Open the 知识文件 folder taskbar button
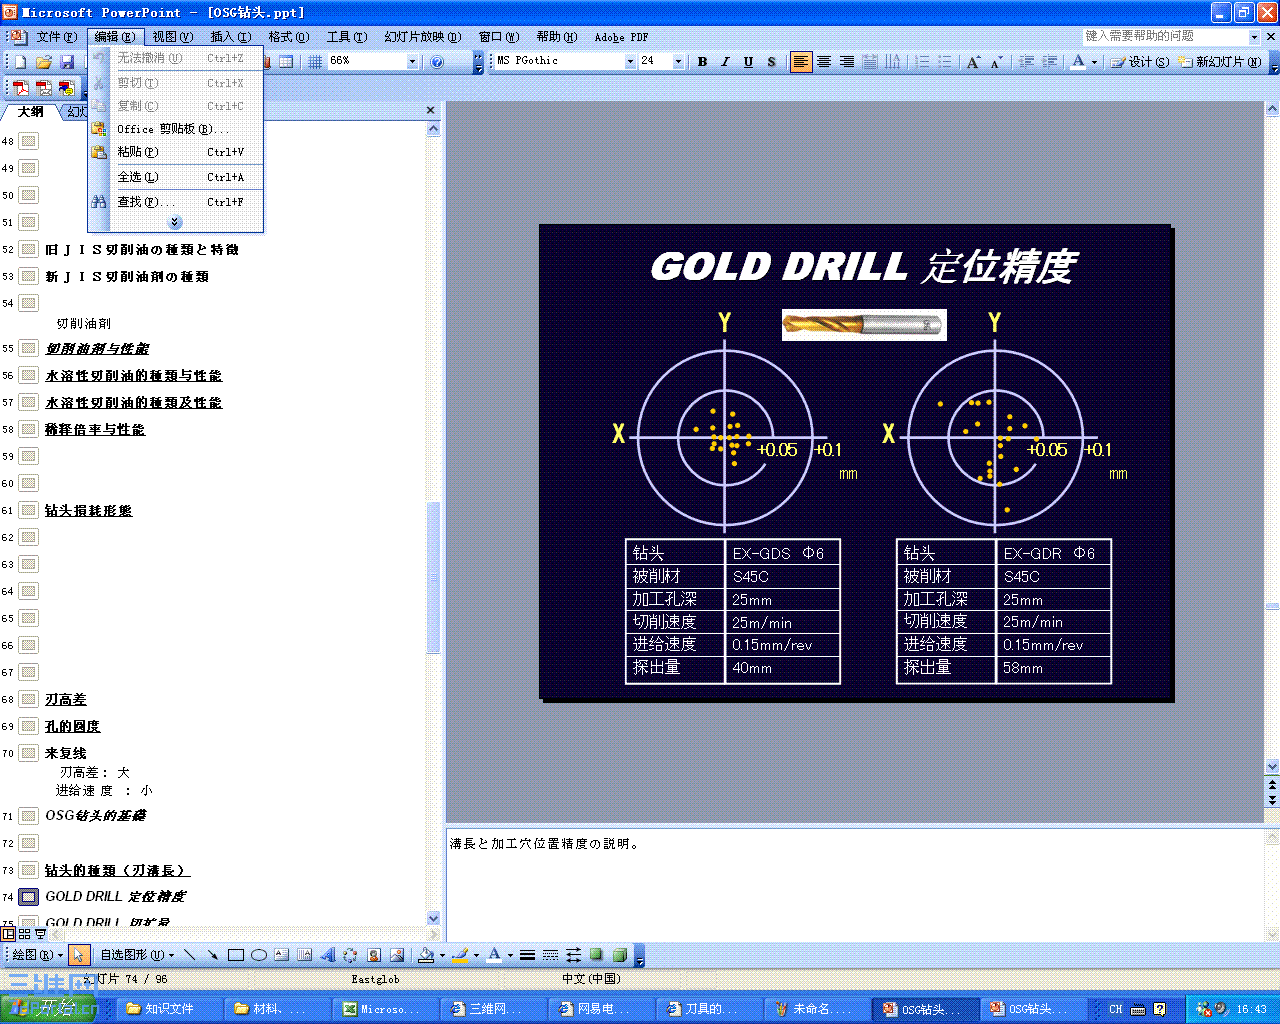The image size is (1280, 1024). (168, 1009)
